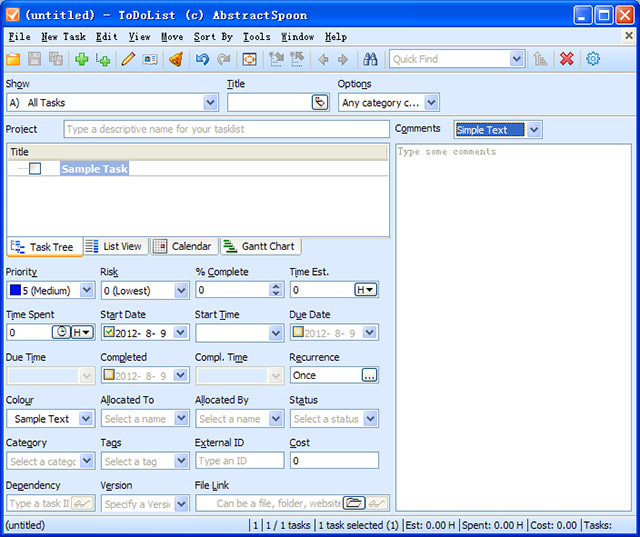Image resolution: width=640 pixels, height=537 pixels.
Task: Start the Time Spent clock timer
Action: tap(61, 332)
